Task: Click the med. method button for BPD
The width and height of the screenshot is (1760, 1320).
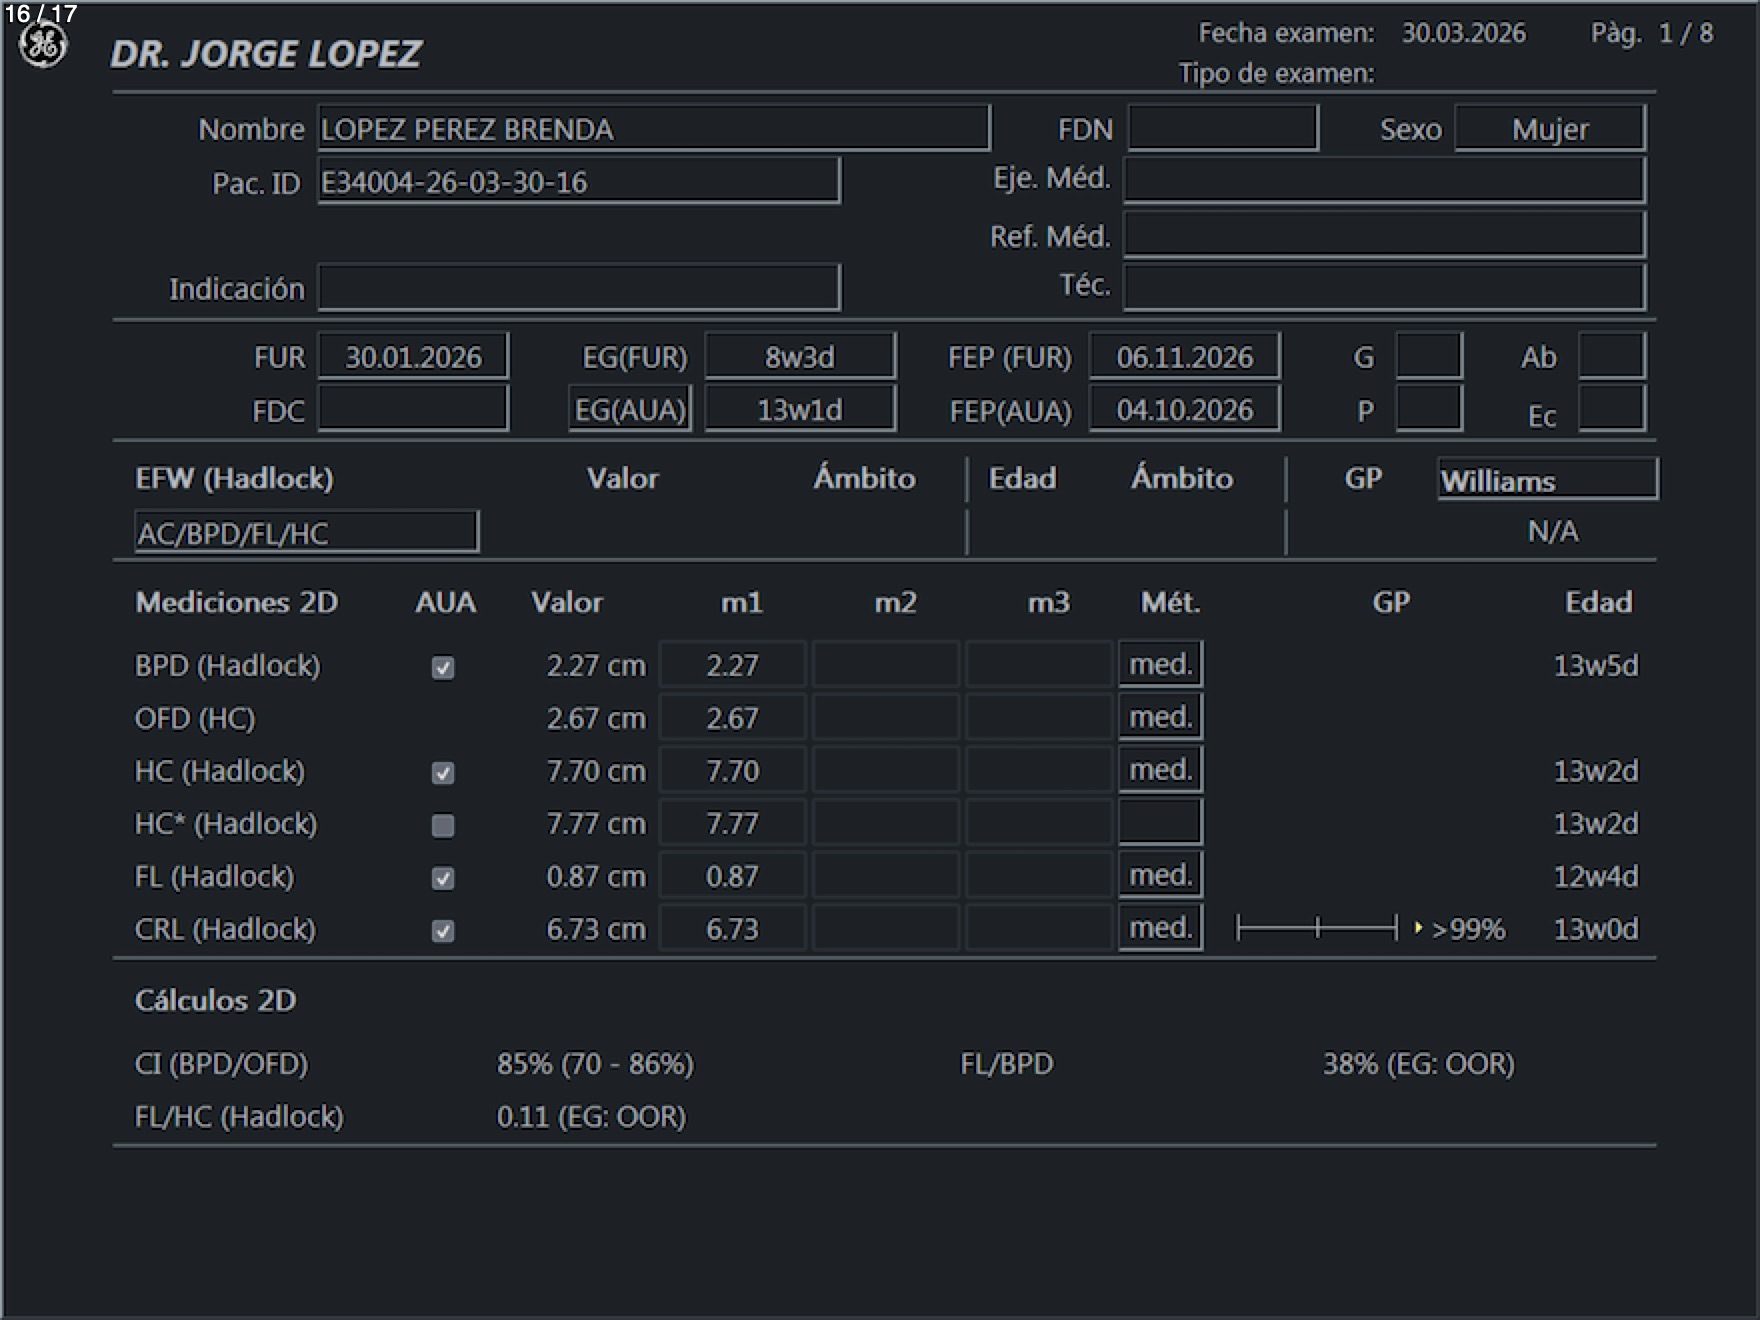Action: coord(1160,664)
